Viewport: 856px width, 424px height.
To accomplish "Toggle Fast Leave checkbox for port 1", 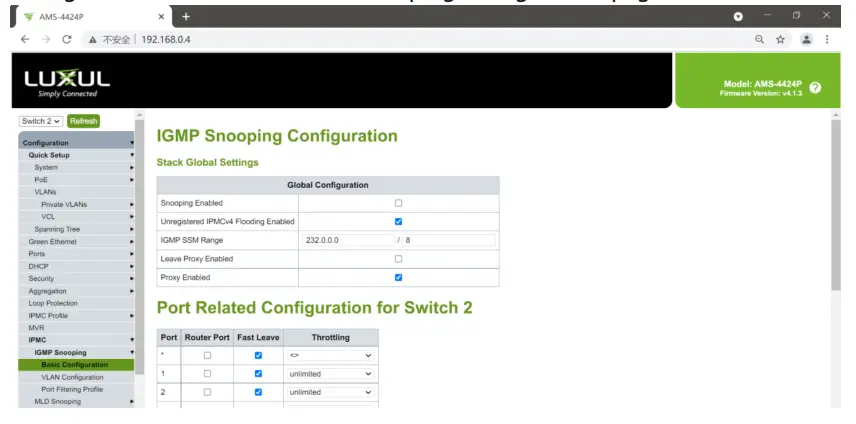I will [258, 374].
